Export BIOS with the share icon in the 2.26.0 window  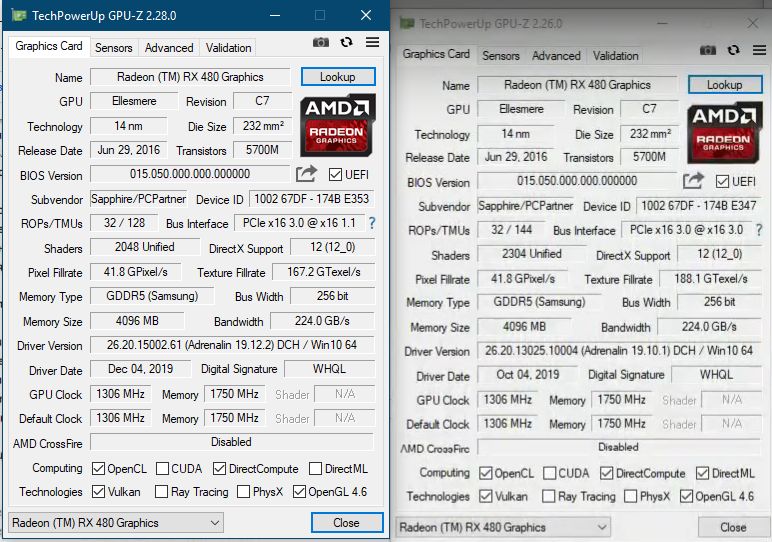pyautogui.click(x=693, y=181)
